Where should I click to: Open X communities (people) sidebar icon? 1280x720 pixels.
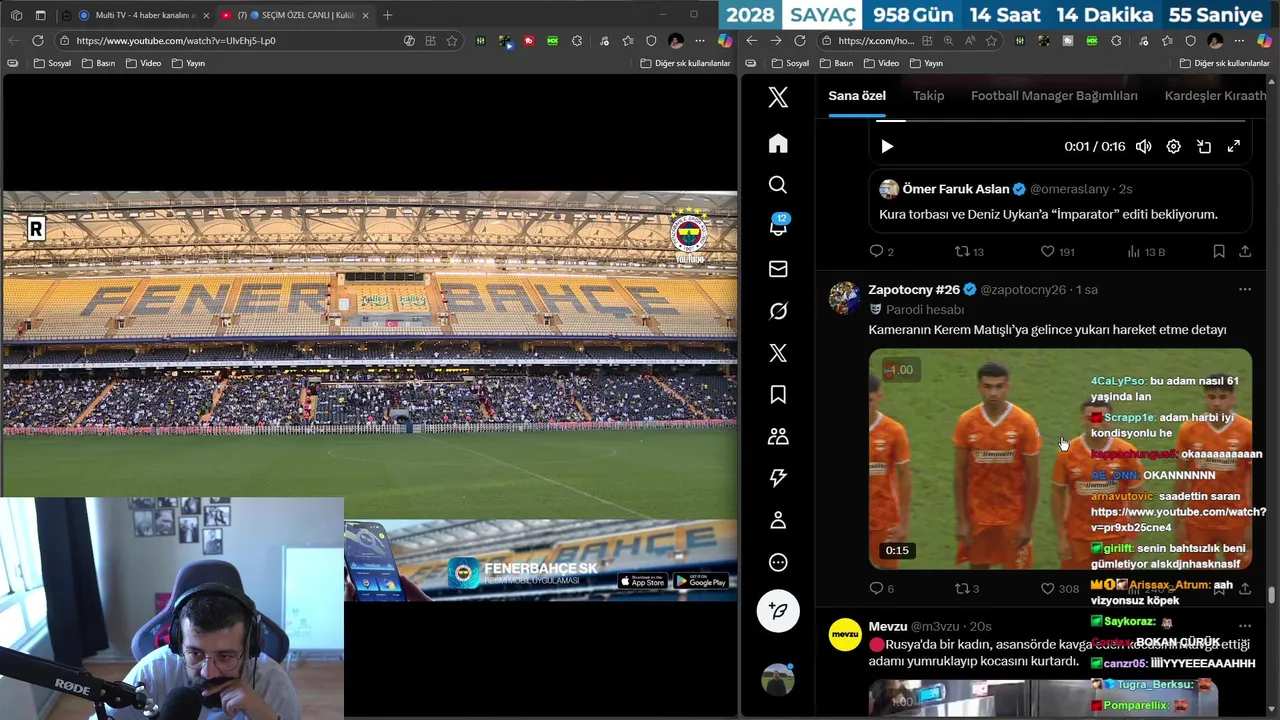pos(778,437)
